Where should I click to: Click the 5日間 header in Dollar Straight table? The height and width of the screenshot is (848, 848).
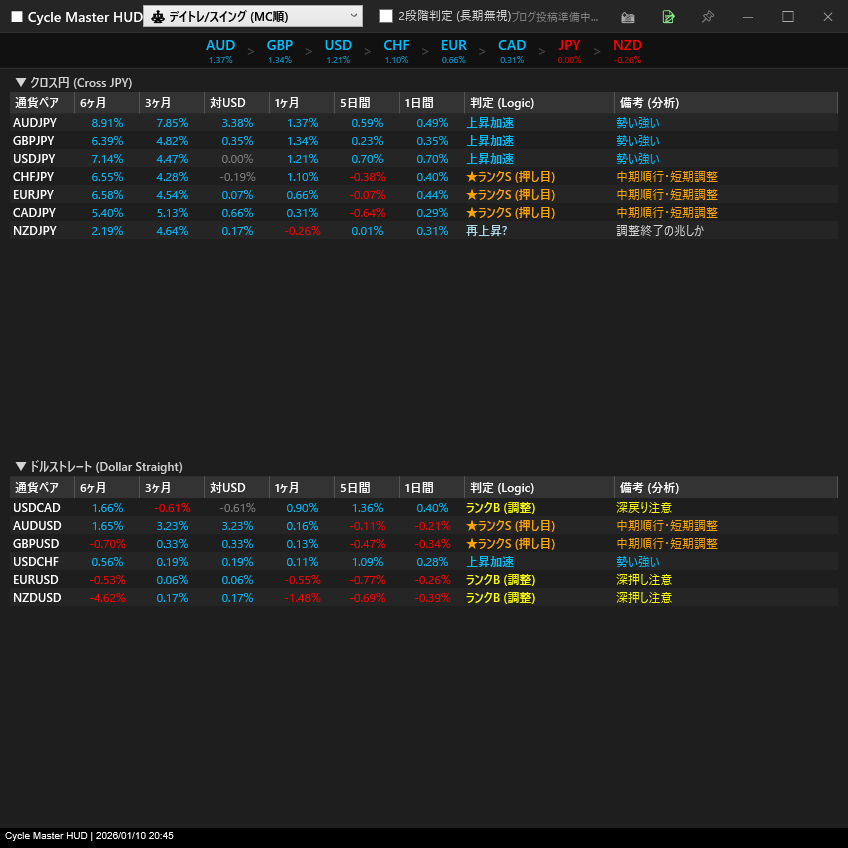[355, 488]
